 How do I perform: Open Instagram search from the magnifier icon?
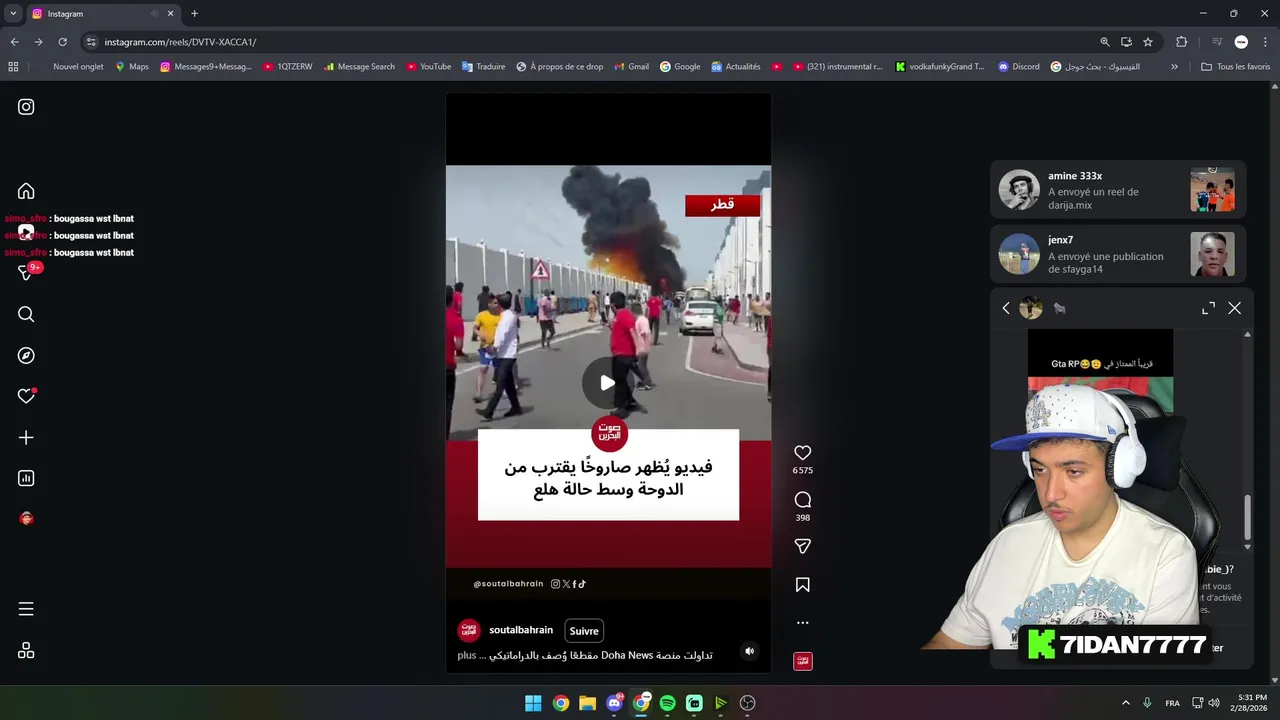[x=26, y=314]
